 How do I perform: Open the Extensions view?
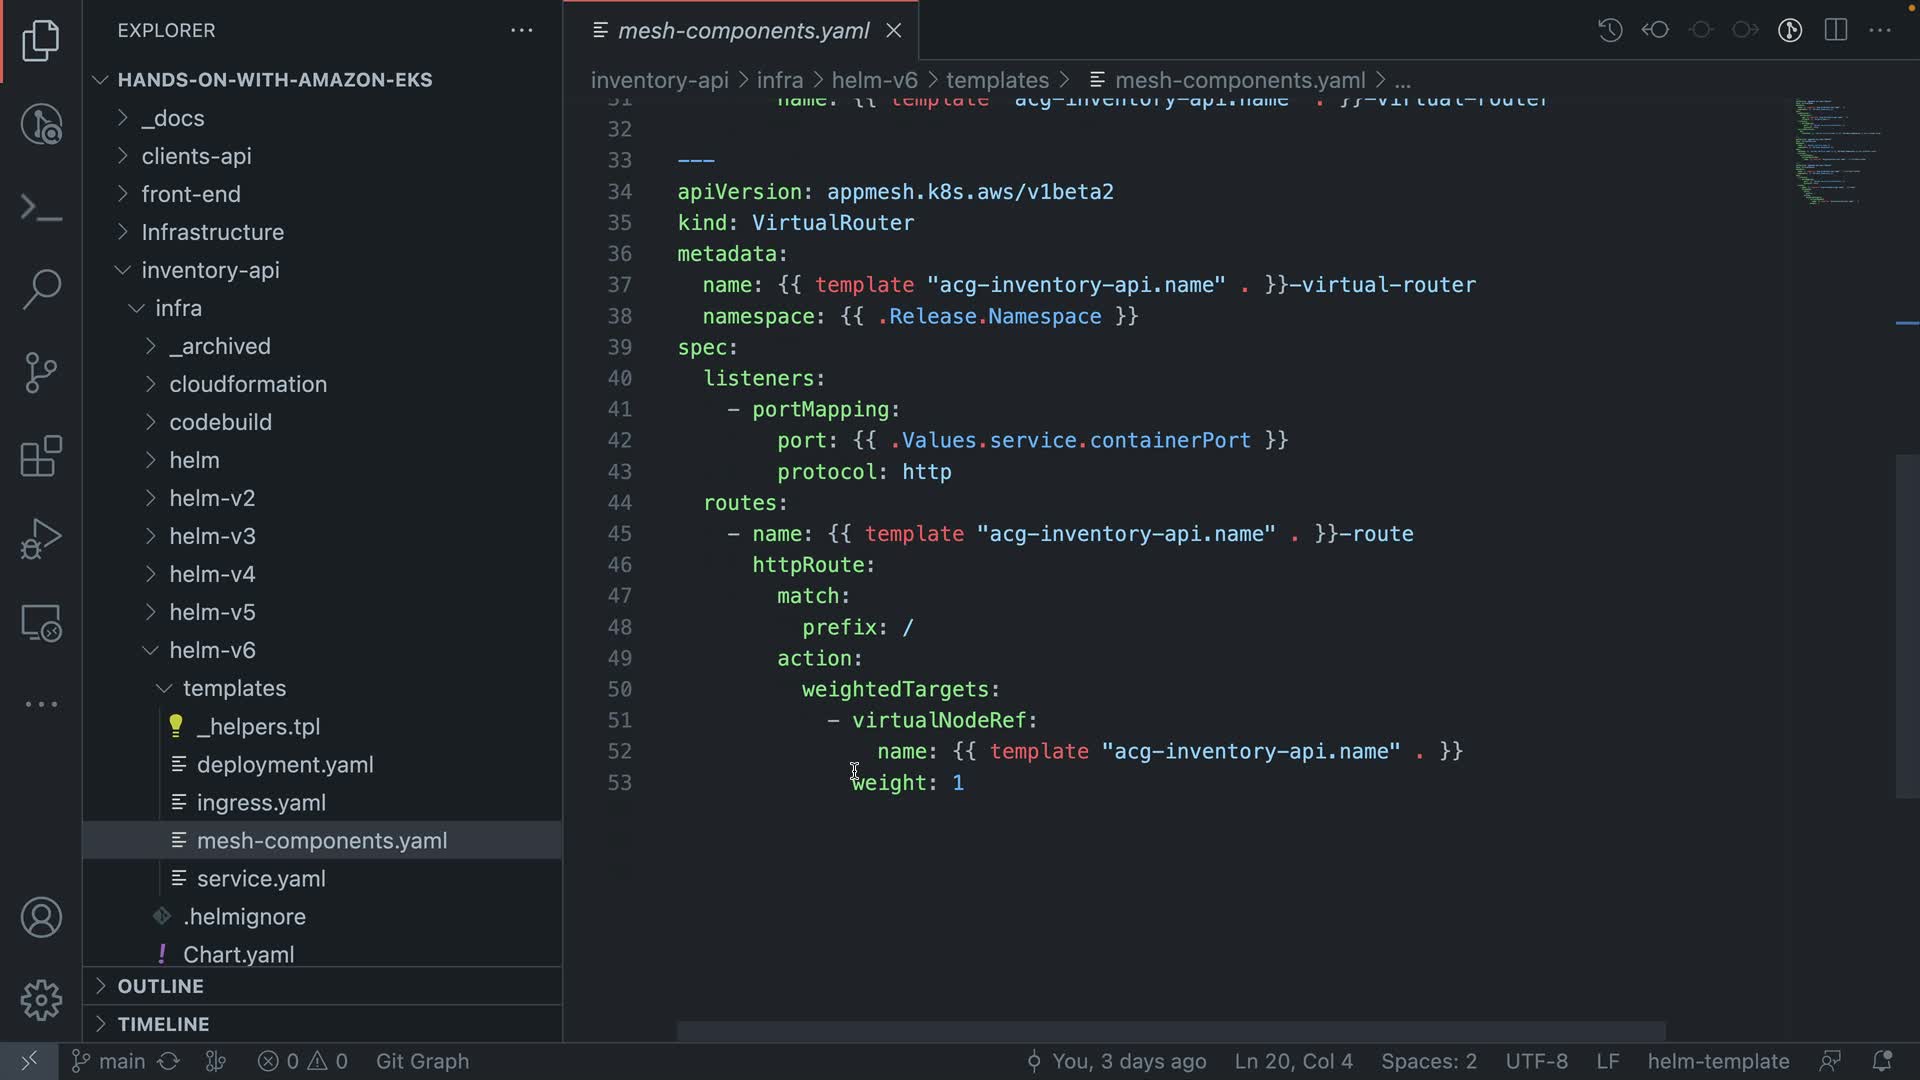pos(41,456)
